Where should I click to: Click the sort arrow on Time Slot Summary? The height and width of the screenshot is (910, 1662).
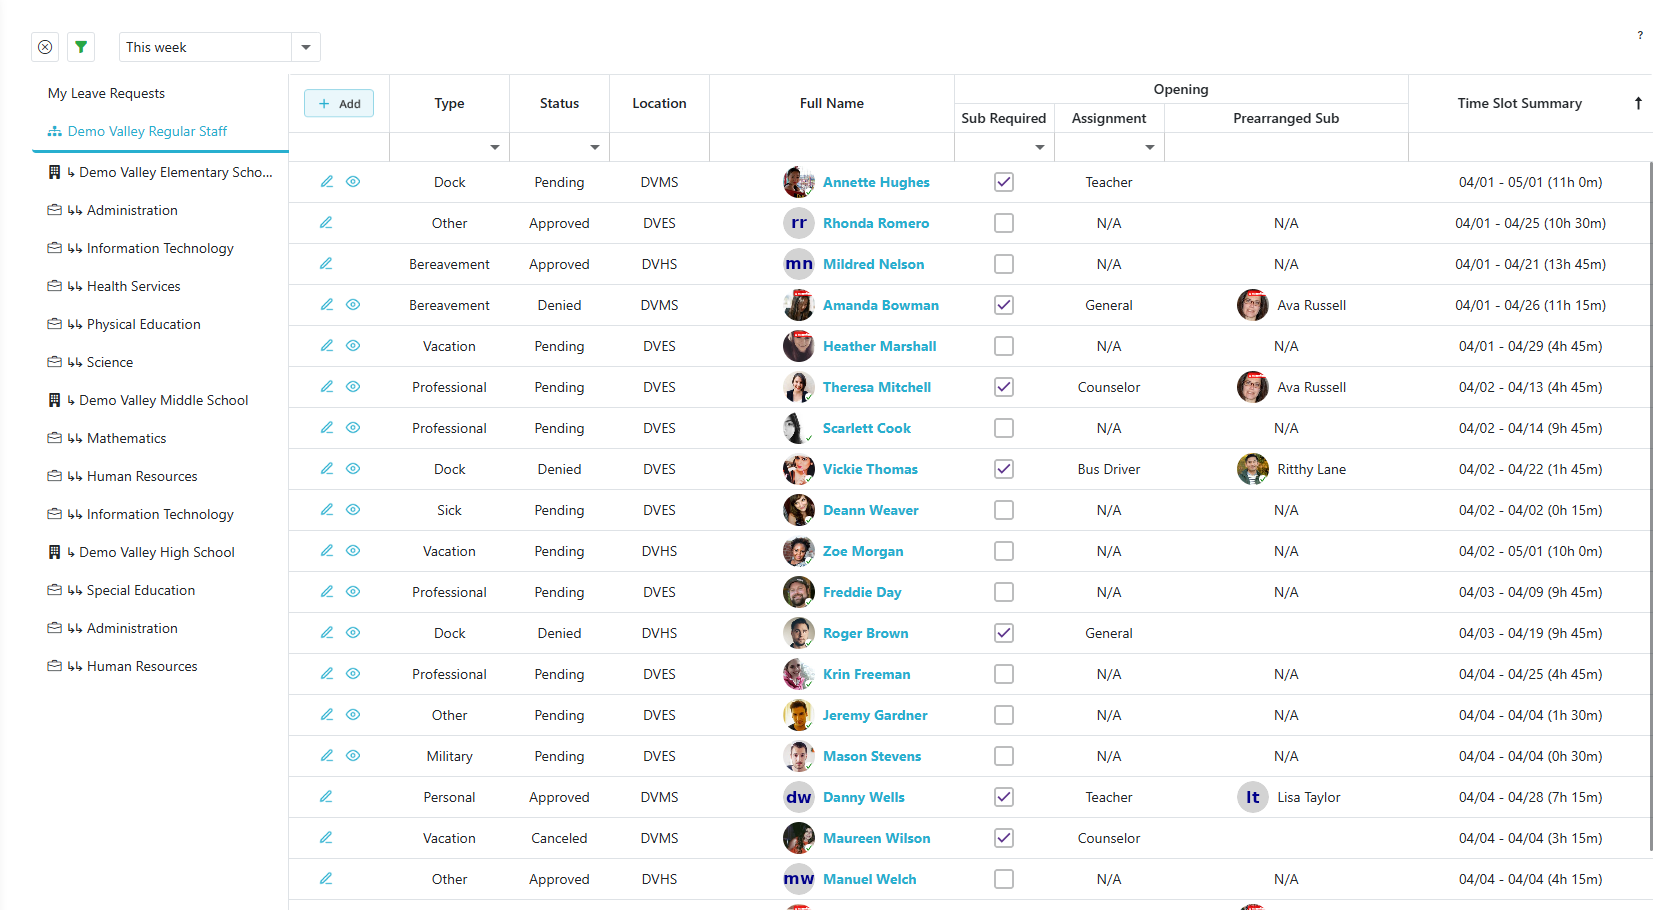coord(1638,103)
